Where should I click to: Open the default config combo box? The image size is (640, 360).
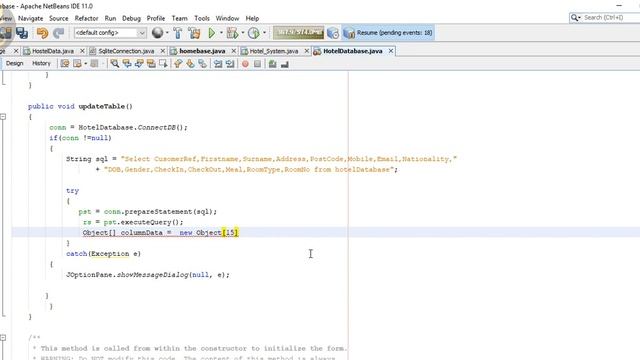110,33
